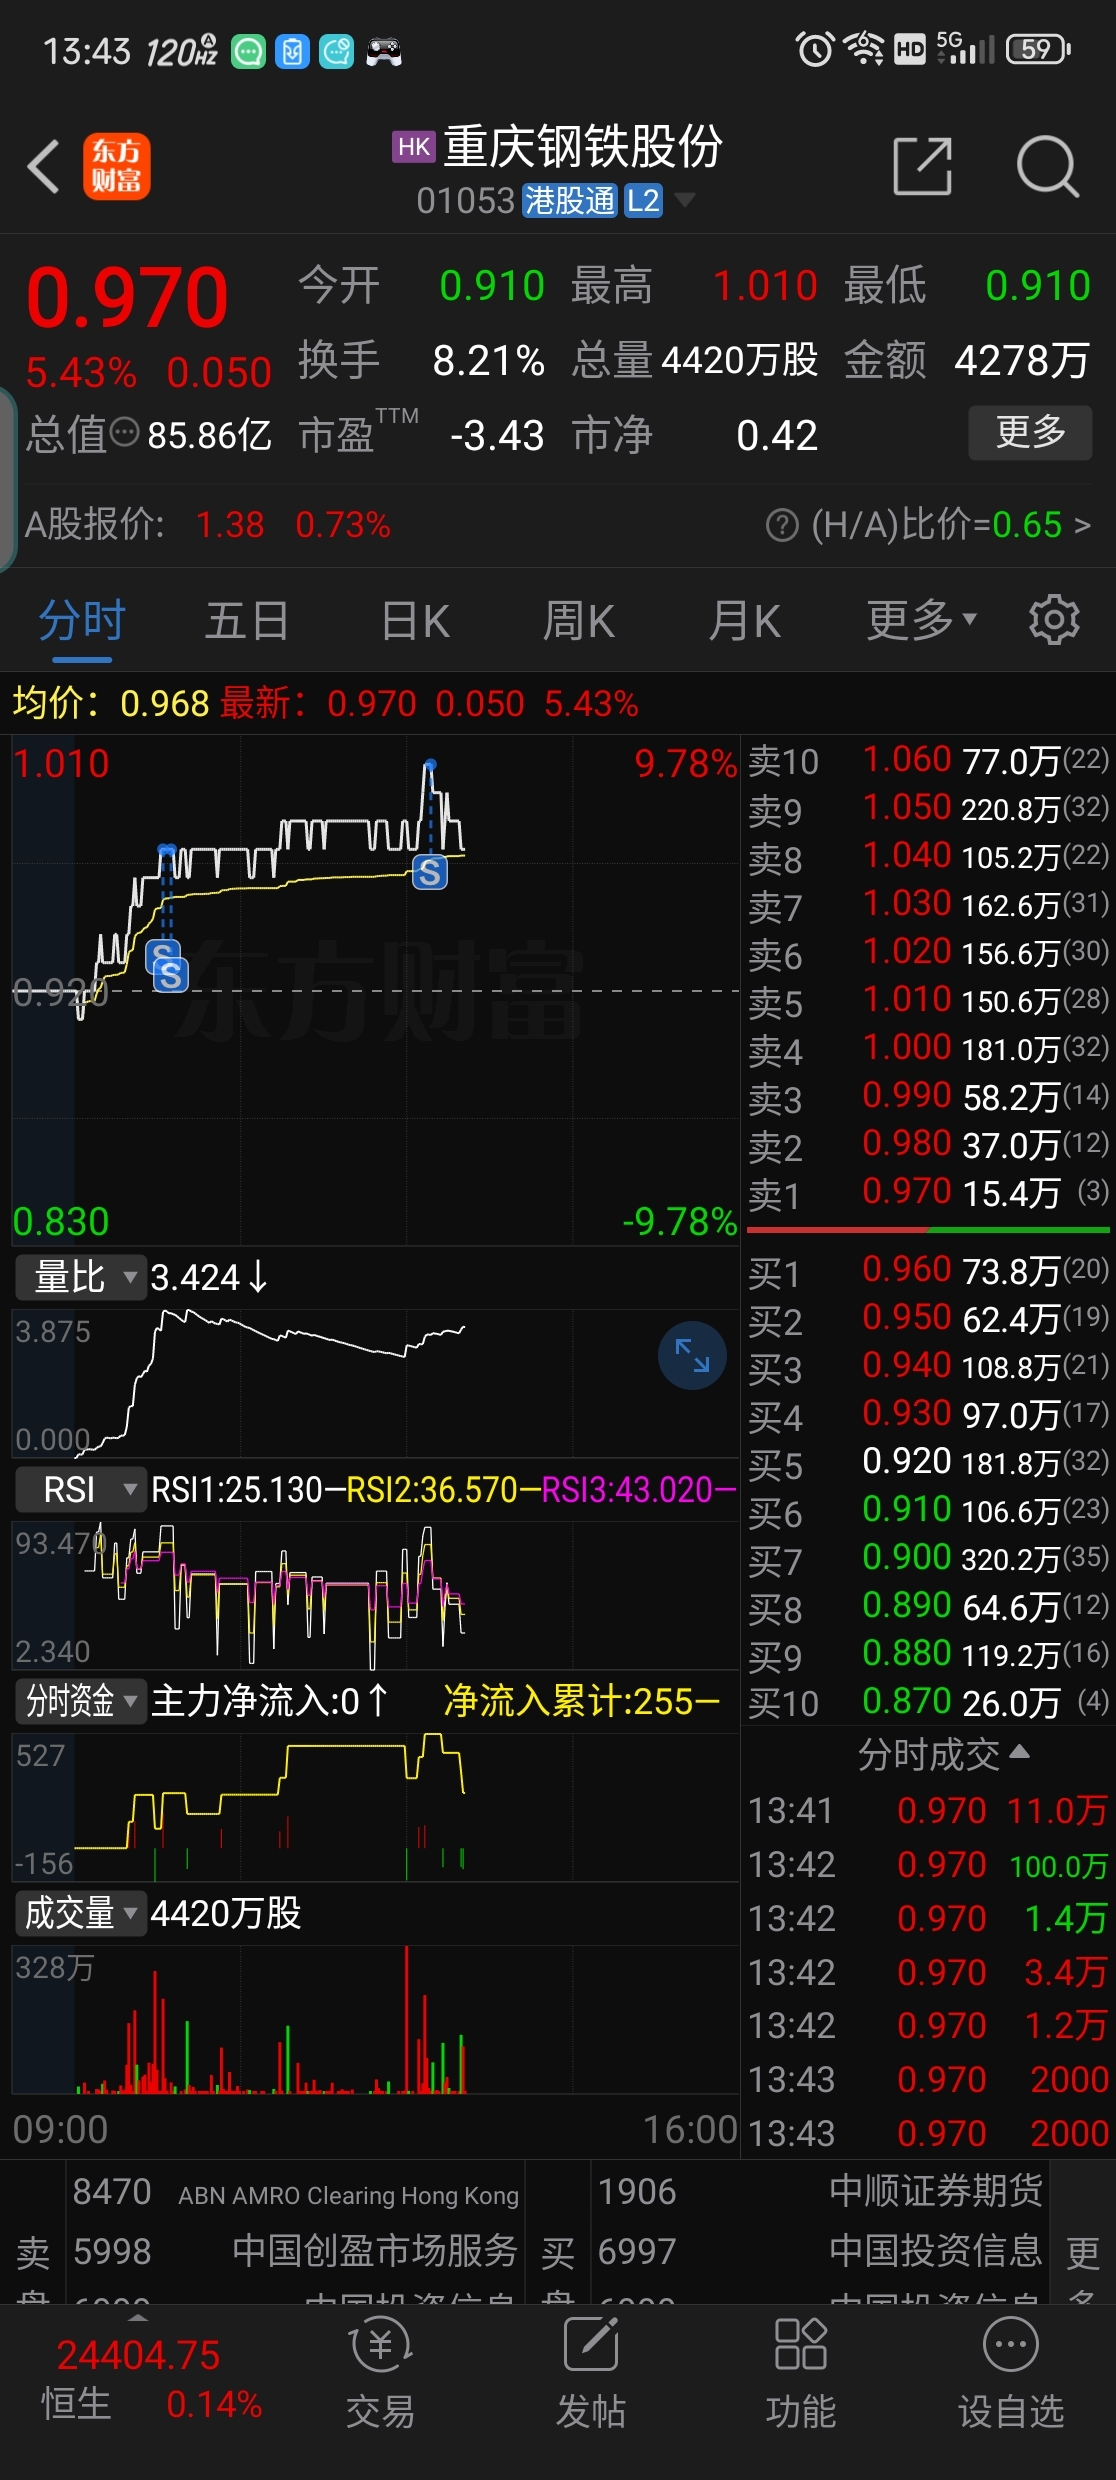Tap the battery status indicator
Screen dimensions: 1116x2480
1038,49
